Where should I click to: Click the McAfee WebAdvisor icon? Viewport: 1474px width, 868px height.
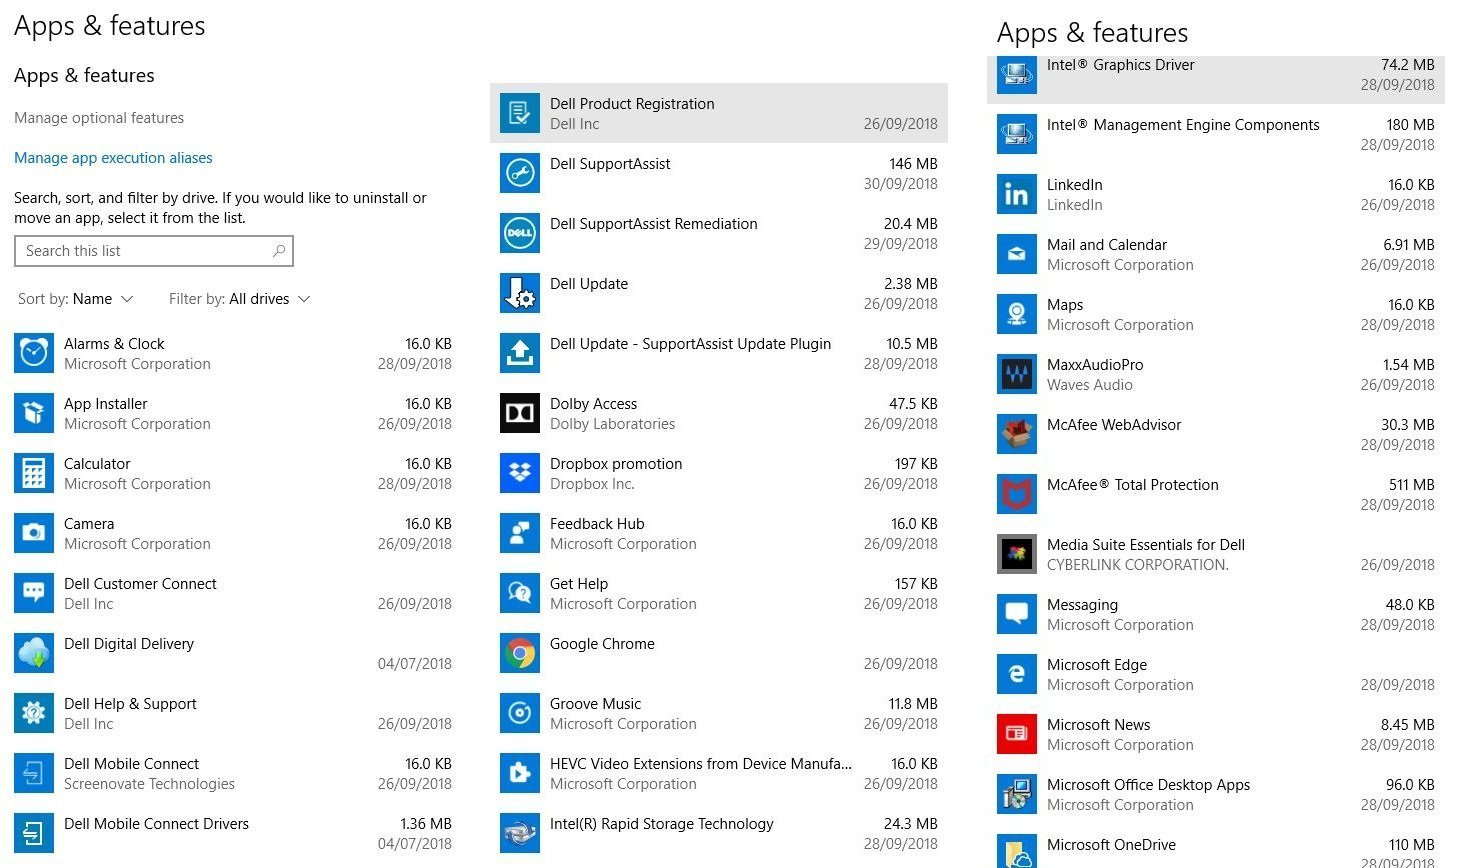tap(1017, 434)
